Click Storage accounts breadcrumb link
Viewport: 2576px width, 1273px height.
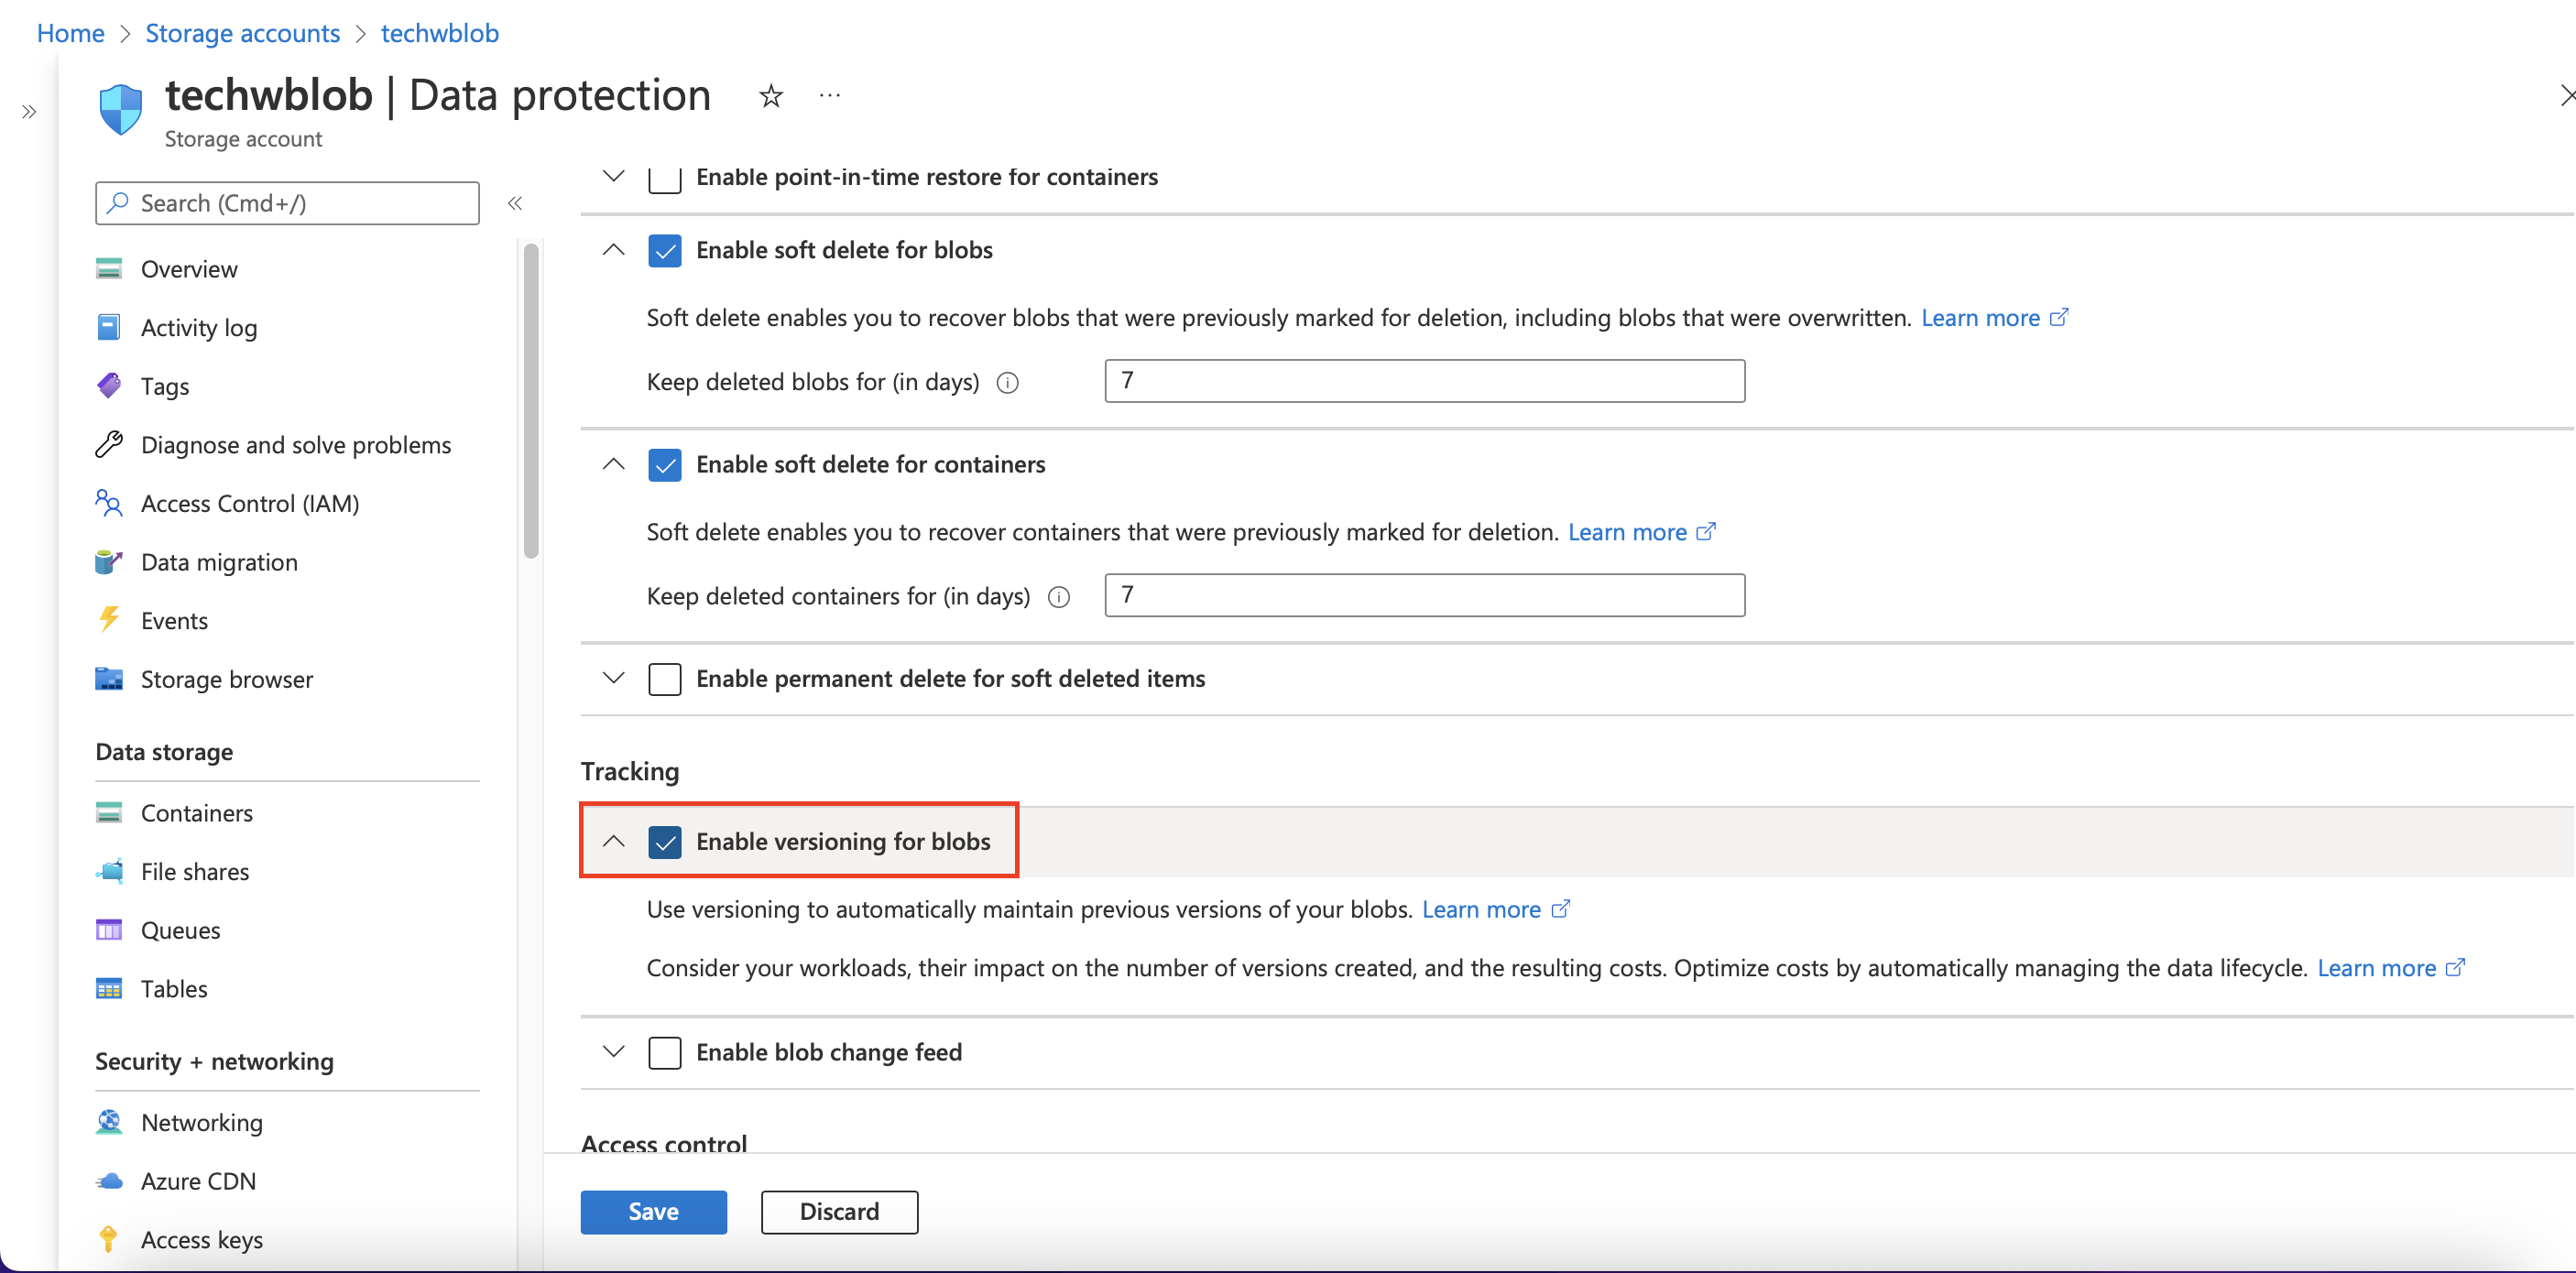point(242,33)
